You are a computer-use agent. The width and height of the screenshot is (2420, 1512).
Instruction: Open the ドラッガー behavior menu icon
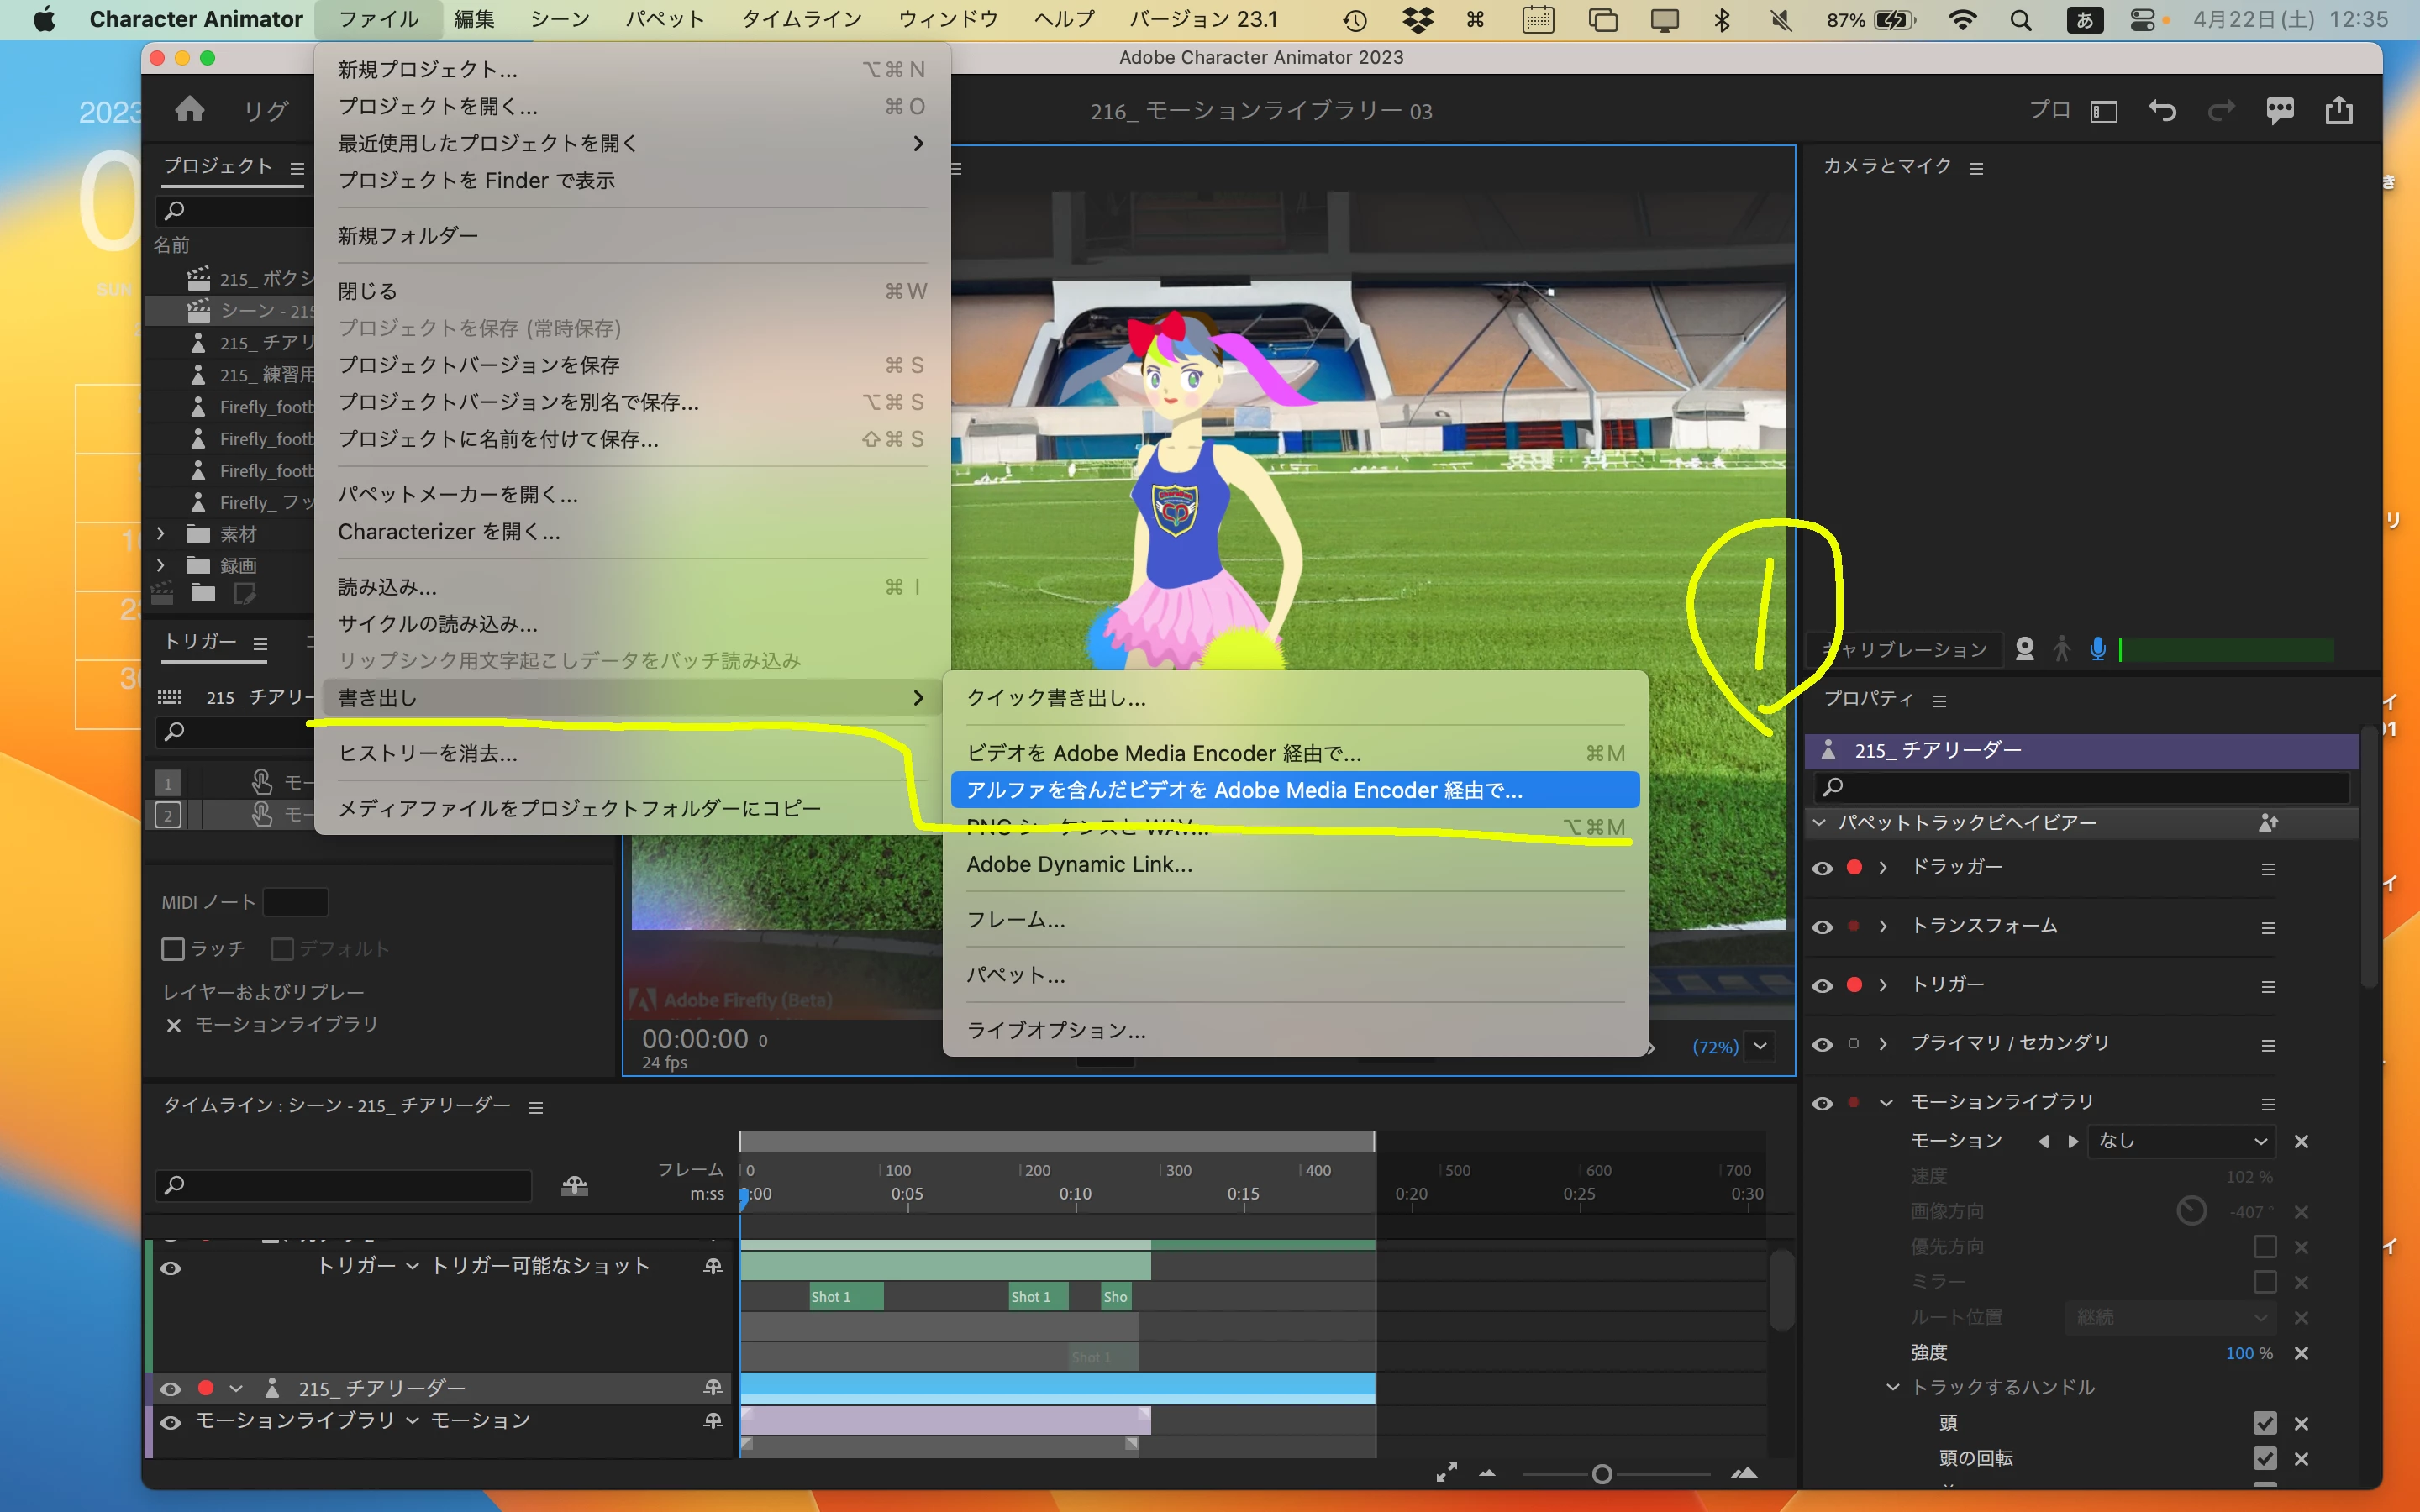(x=2268, y=869)
